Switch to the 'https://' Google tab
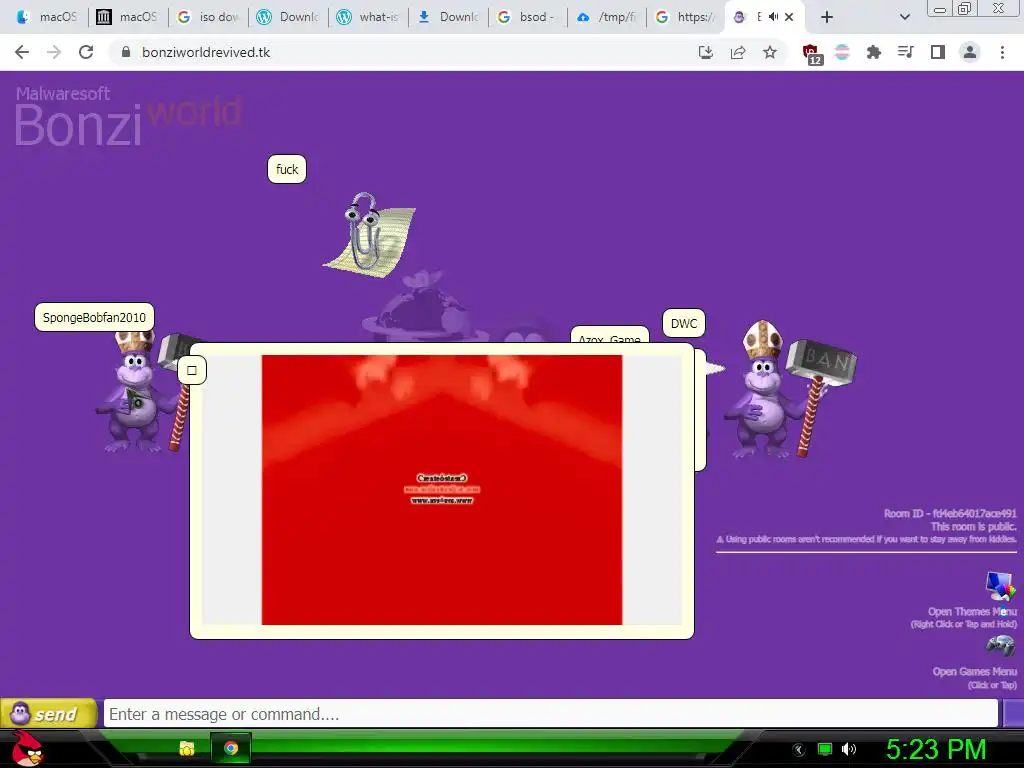 coord(686,17)
